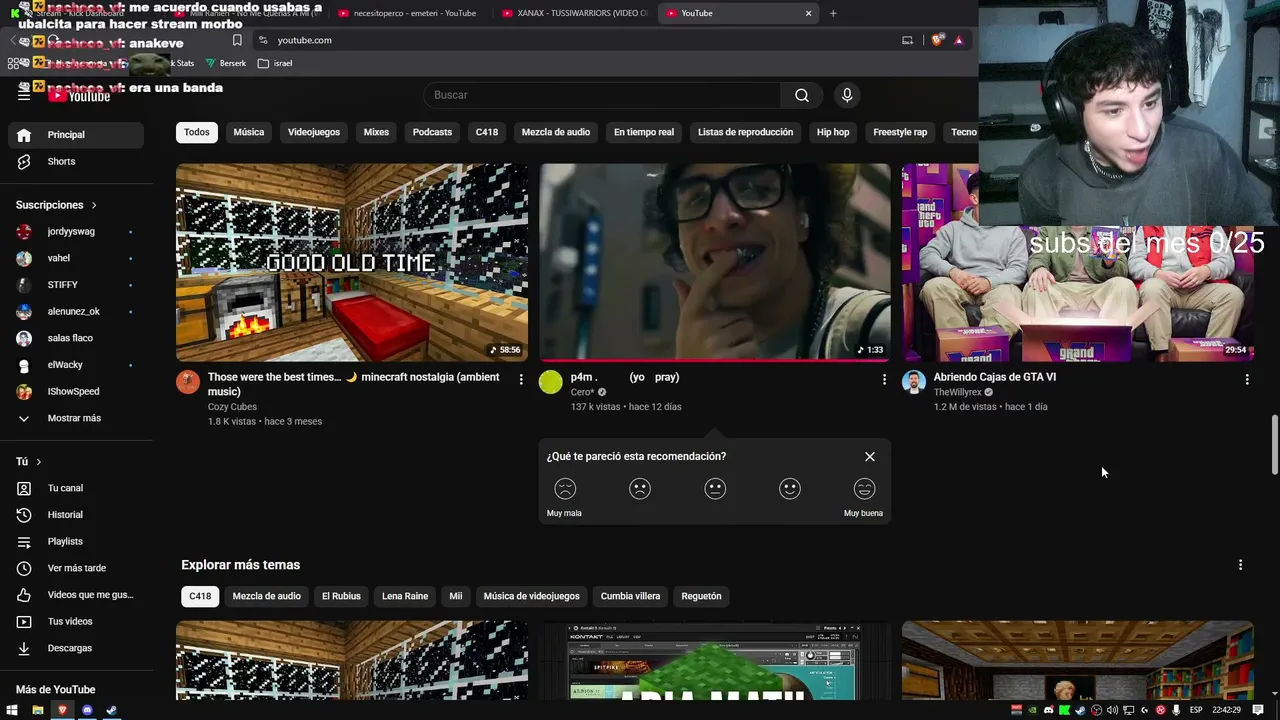Open the IShowSpeed subscription channel
This screenshot has width=1280, height=720.
click(76, 391)
